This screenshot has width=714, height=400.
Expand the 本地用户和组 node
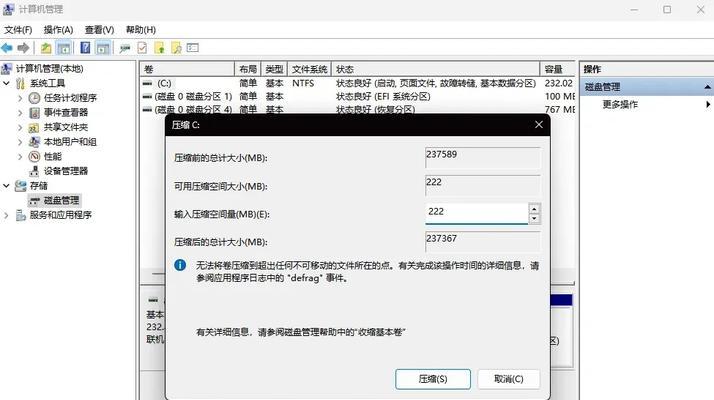click(20, 142)
